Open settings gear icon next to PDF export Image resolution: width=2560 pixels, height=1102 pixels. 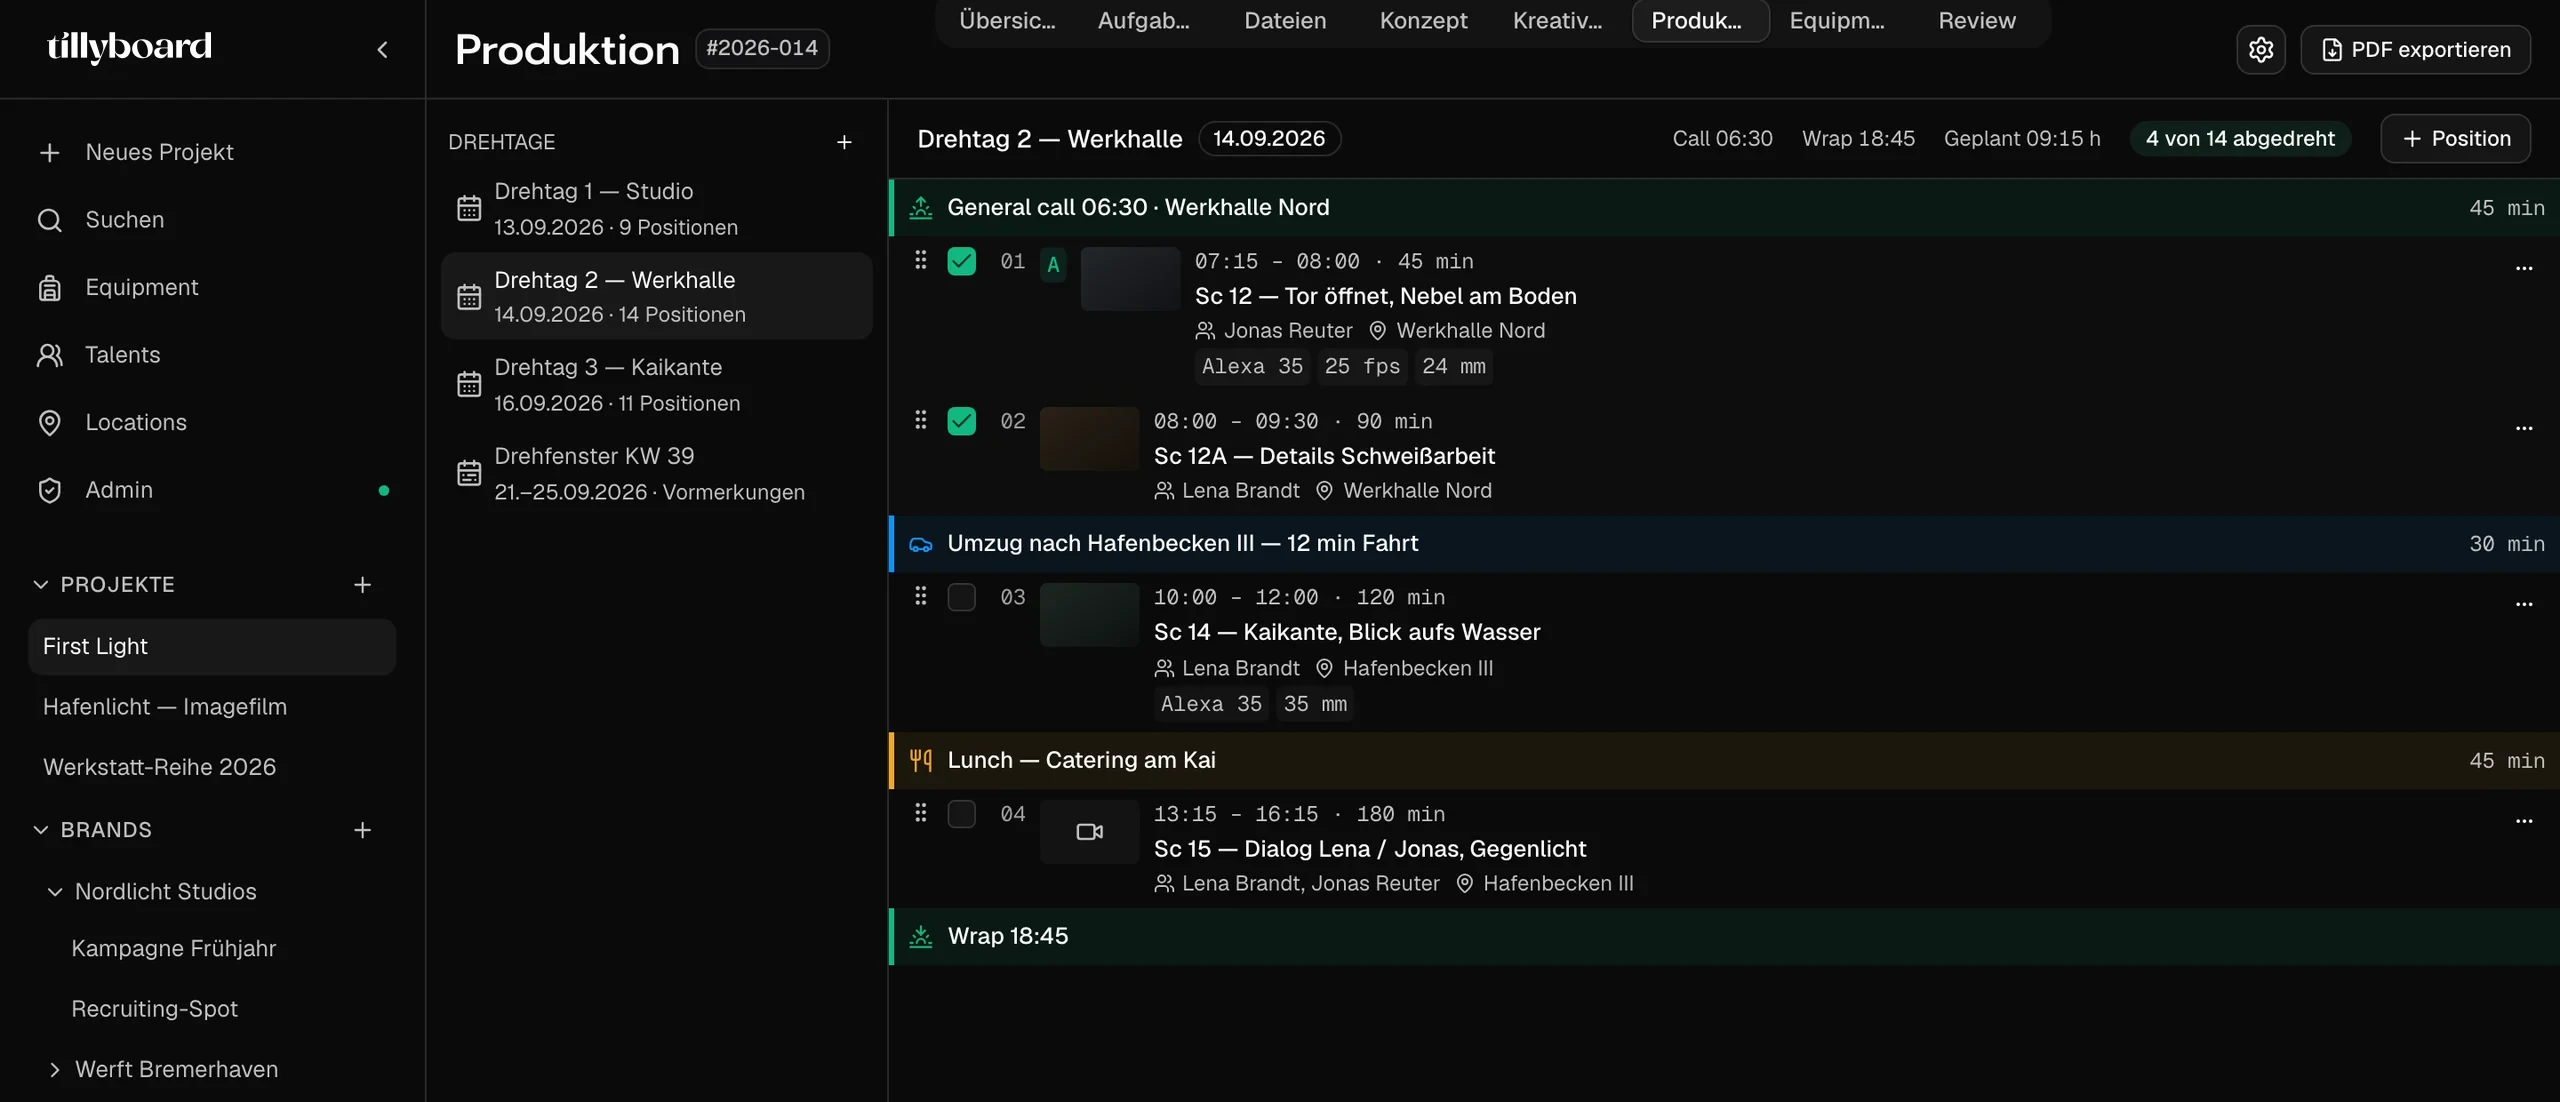[x=2260, y=49]
